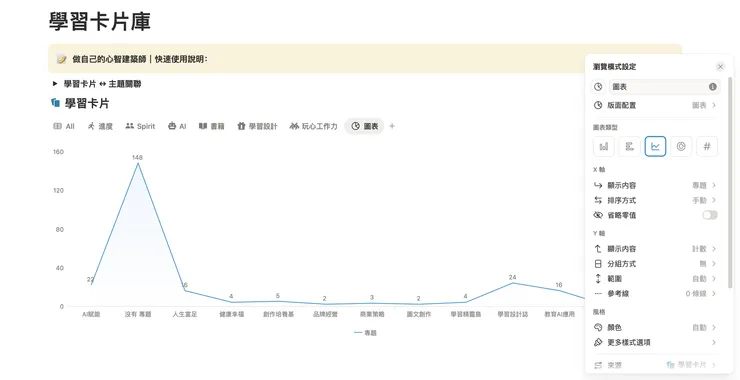The height and width of the screenshot is (380, 740).
Task: Switch to the 書籍 view tab
Action: (x=211, y=127)
